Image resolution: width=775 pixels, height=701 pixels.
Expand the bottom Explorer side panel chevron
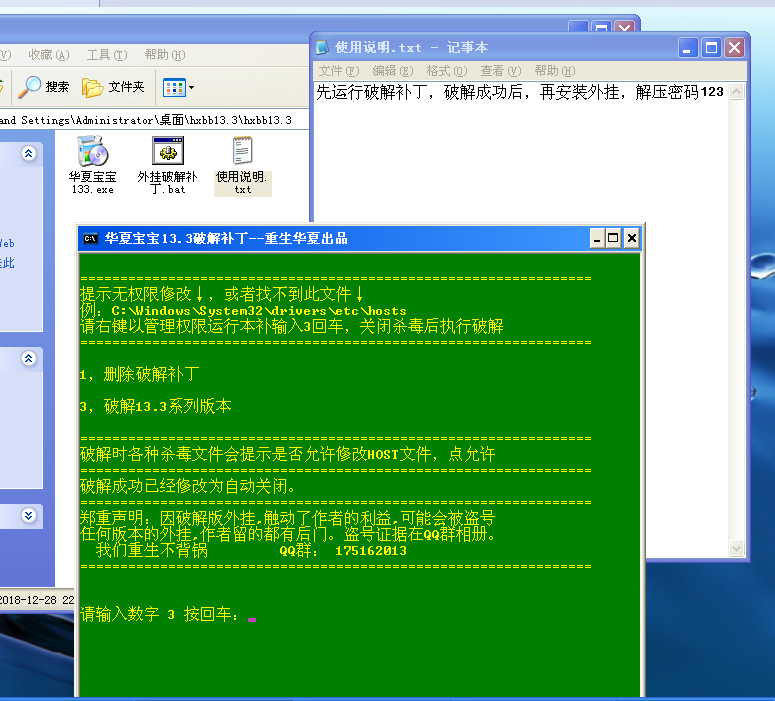tap(29, 516)
